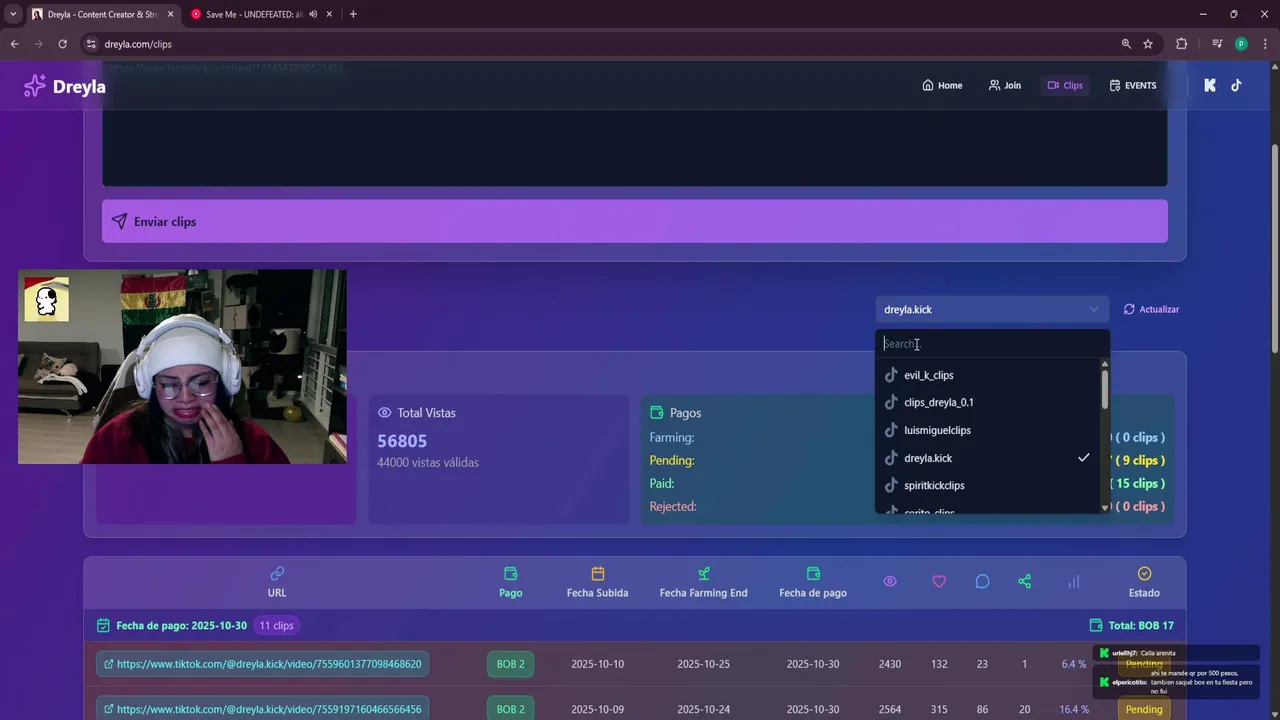Select spiritkickclips from the account list
The image size is (1280, 720).
[987, 485]
